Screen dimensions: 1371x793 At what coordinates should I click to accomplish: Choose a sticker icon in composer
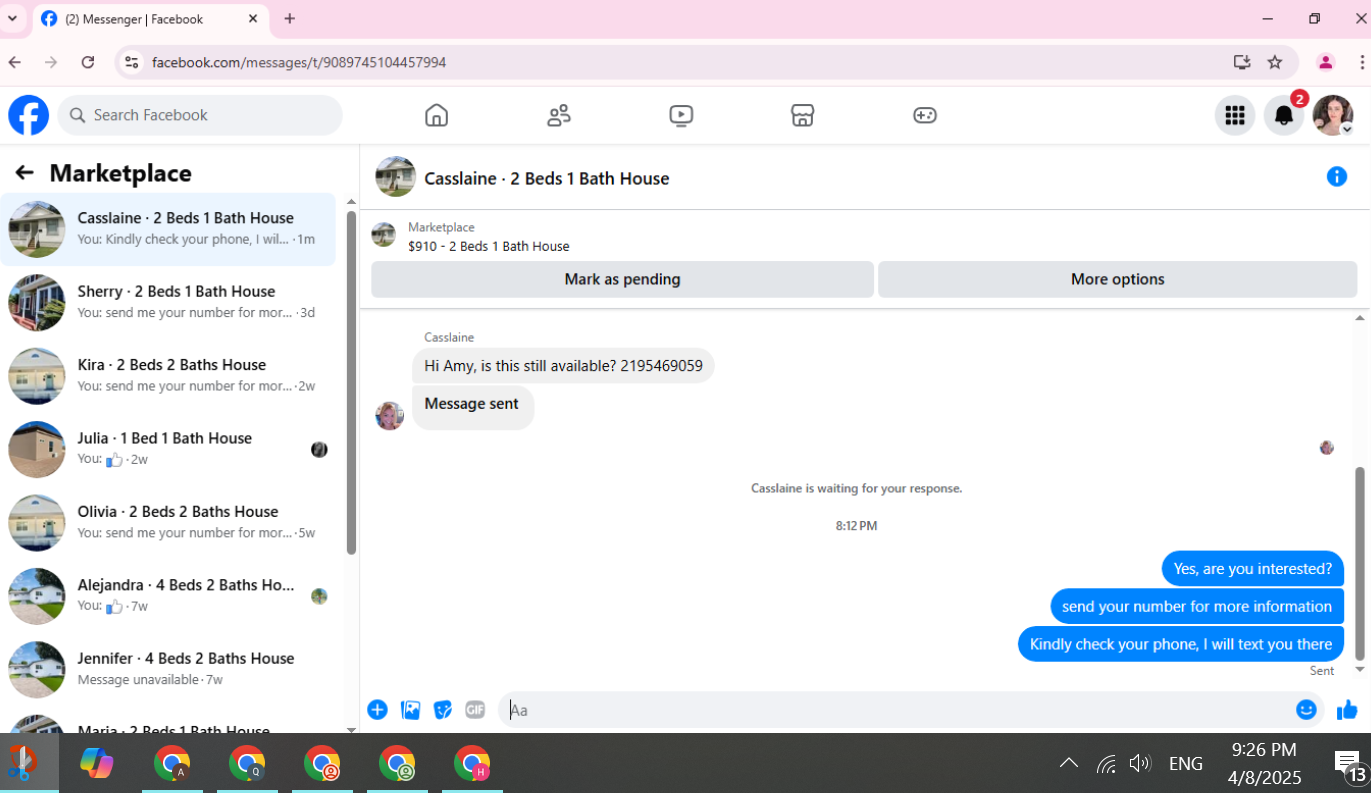tap(443, 710)
